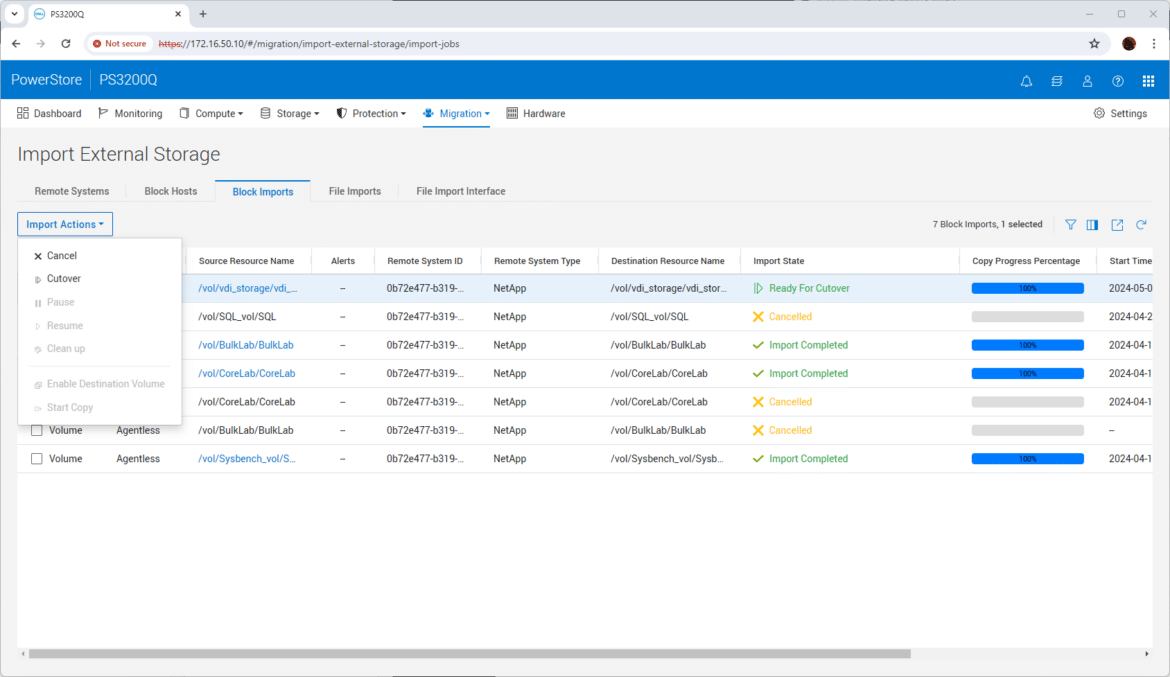The height and width of the screenshot is (677, 1170).
Task: Close the PS3200Q browser tab
Action: [178, 14]
